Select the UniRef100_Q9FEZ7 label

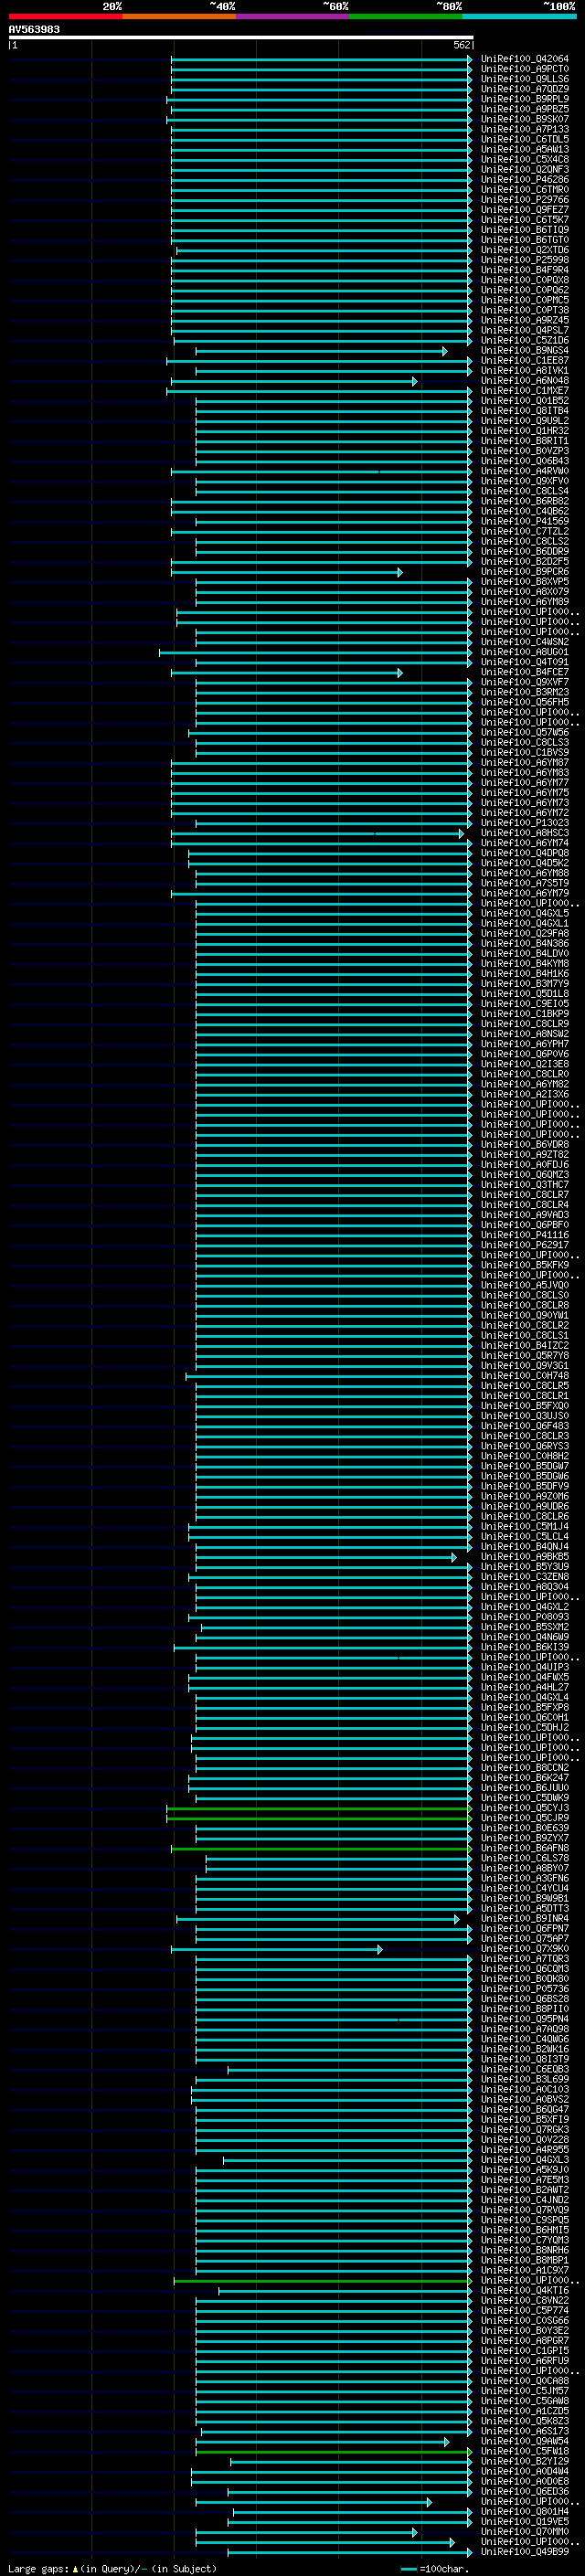click(x=525, y=210)
